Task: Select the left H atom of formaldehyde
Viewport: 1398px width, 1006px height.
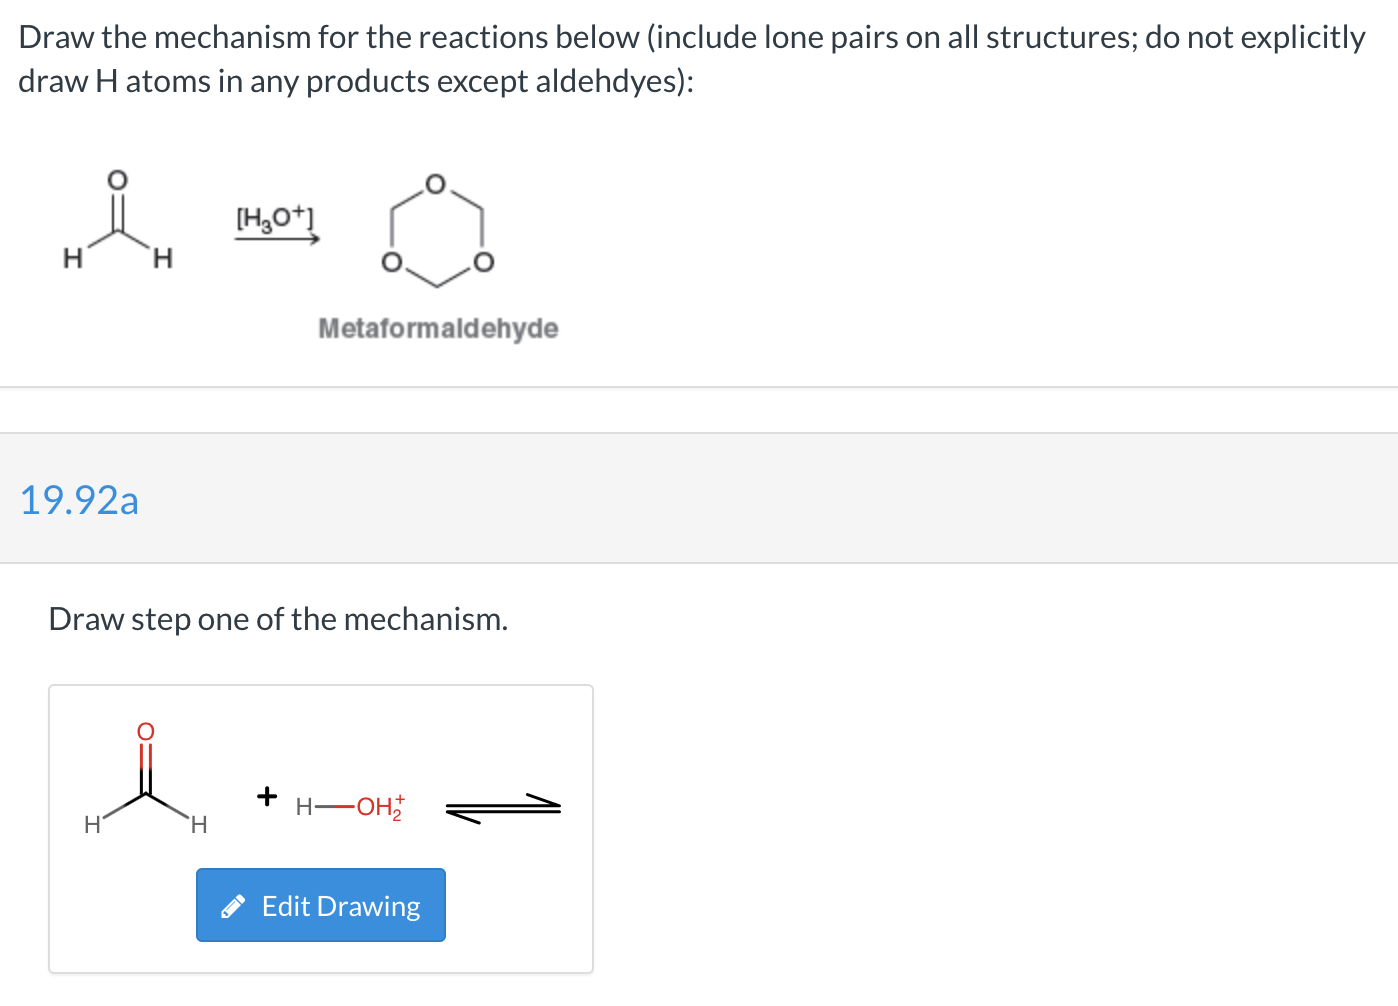Action: [x=91, y=826]
